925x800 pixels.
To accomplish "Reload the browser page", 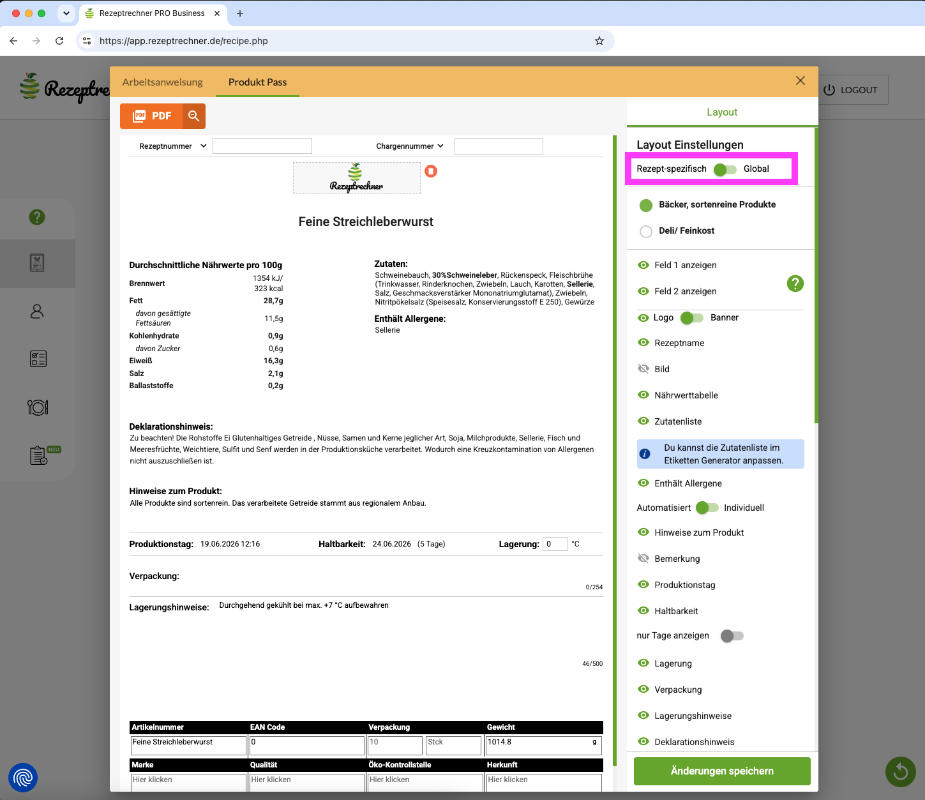I will [x=59, y=41].
